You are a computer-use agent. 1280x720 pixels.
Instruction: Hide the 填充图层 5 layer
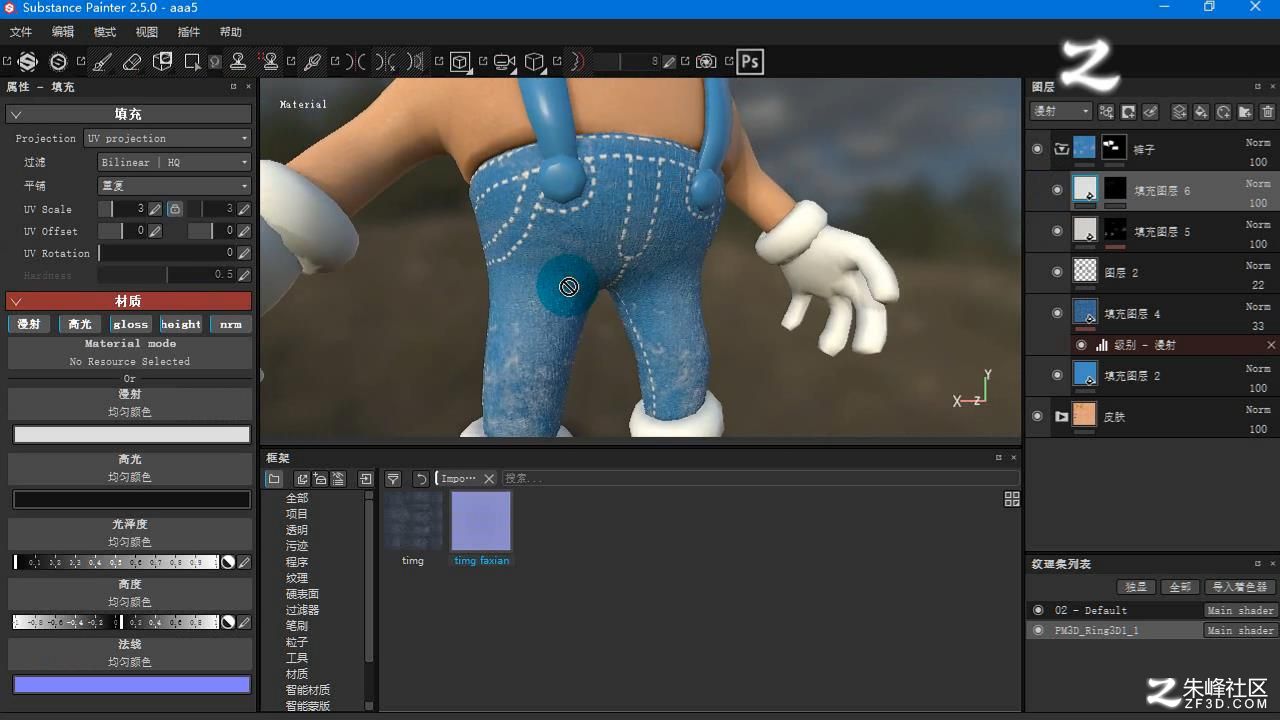point(1057,231)
